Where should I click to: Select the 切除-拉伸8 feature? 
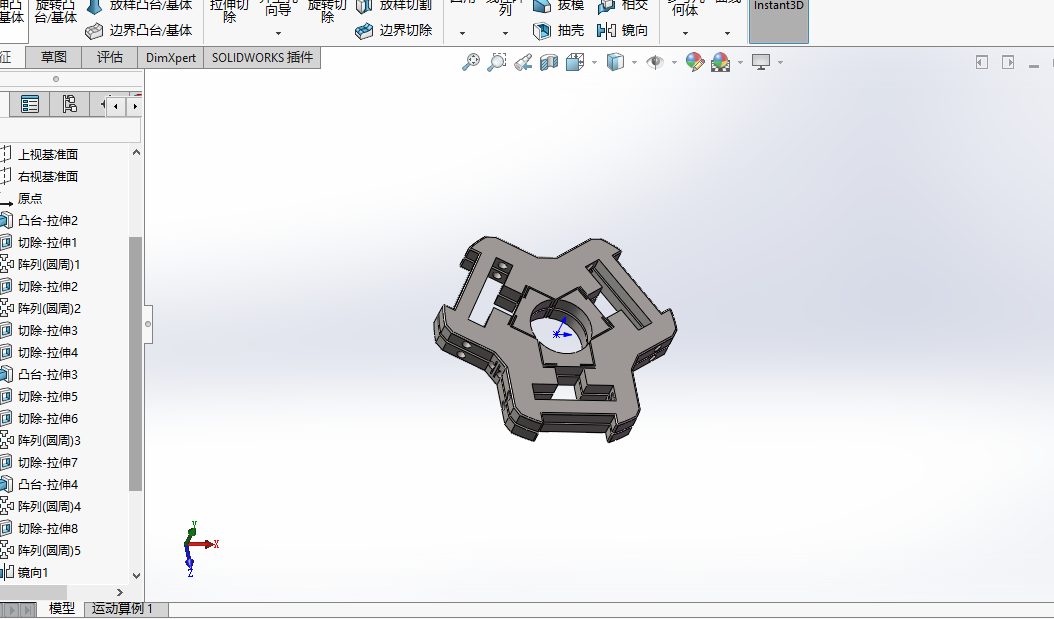[48, 529]
